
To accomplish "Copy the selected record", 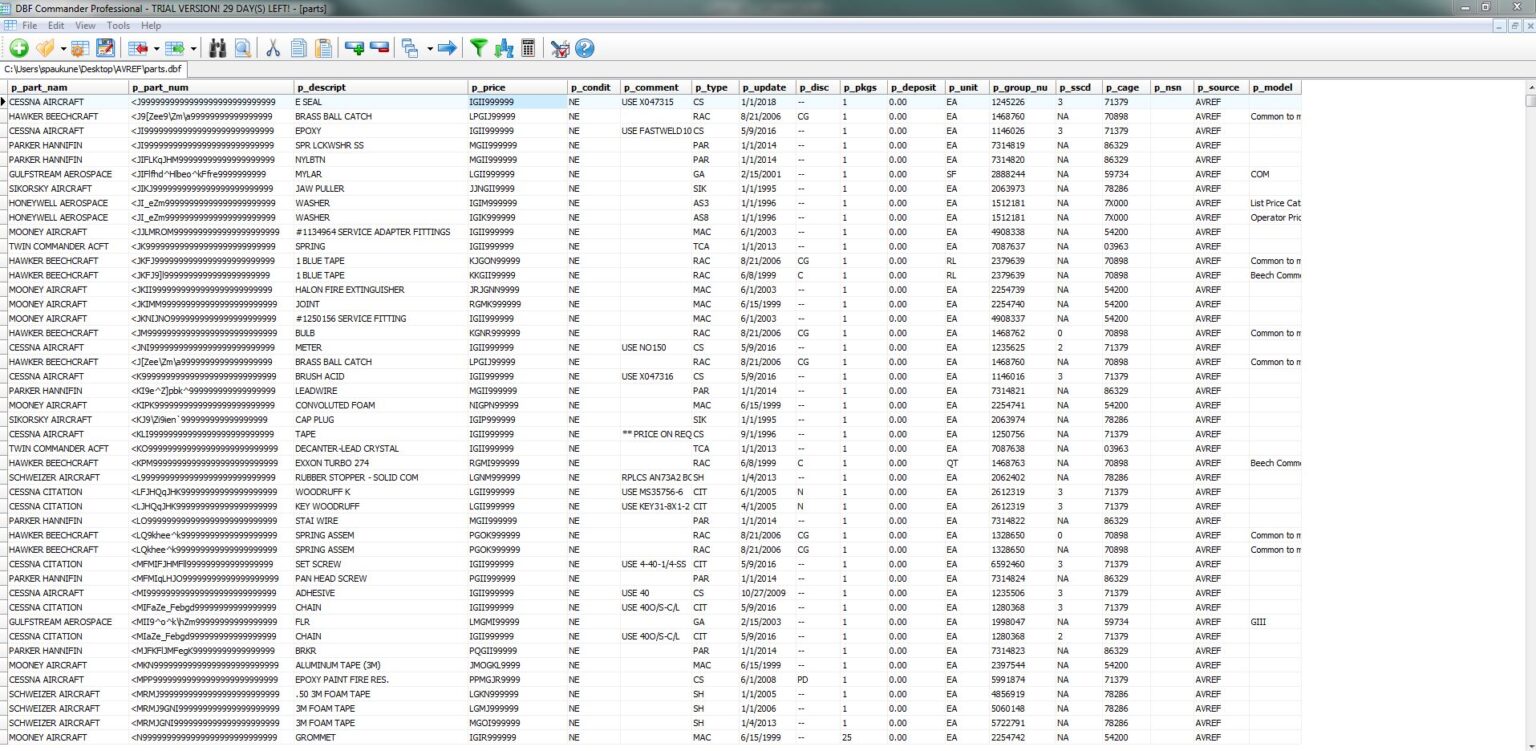I will [x=298, y=47].
